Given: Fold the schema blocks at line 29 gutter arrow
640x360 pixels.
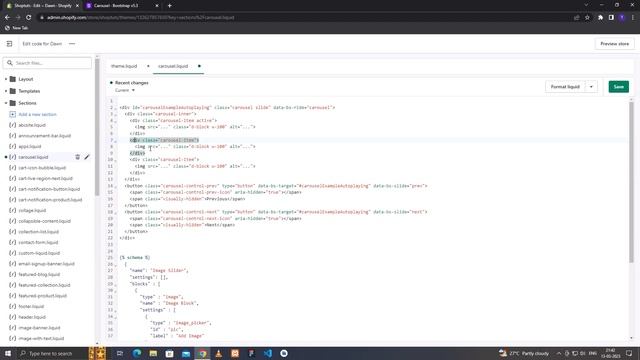Looking at the screenshot, I should [x=116, y=284].
